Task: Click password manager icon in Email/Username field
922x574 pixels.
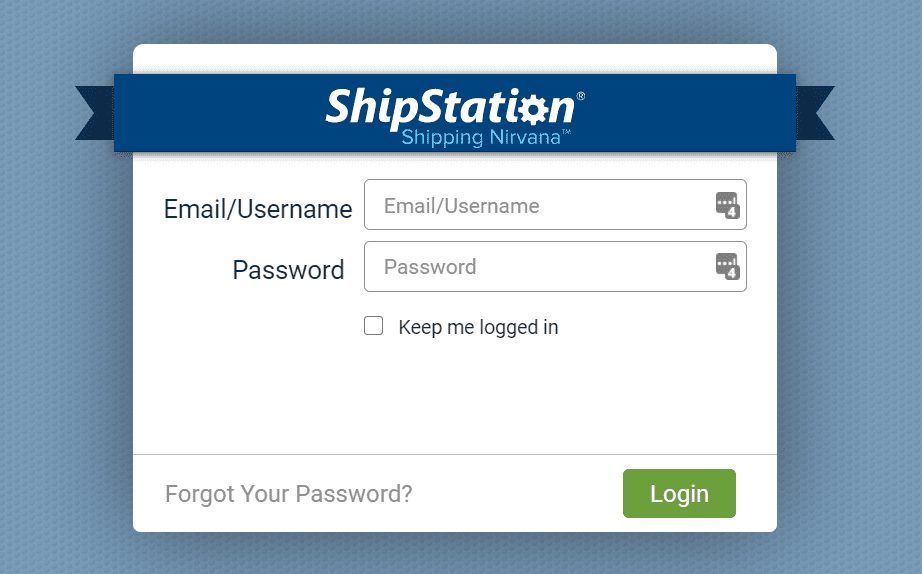Action: 728,205
